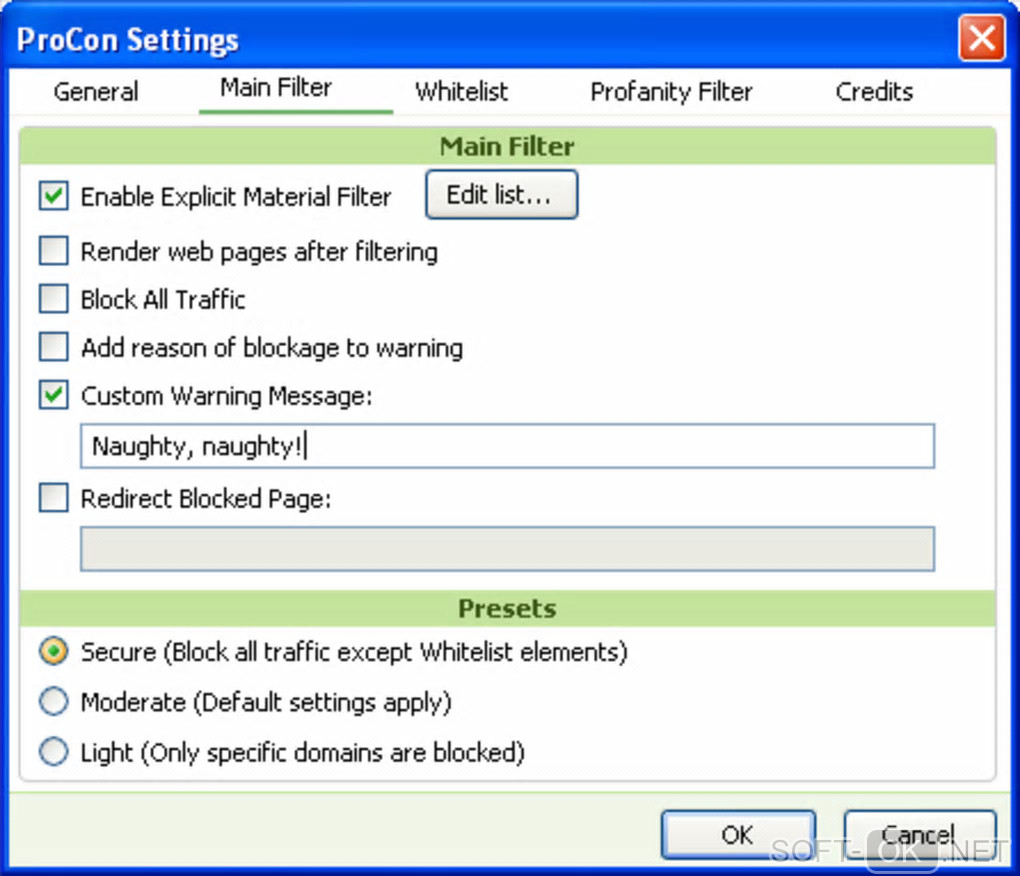Select the Light preset radio button
Viewport: 1020px width, 876px height.
click(x=53, y=752)
